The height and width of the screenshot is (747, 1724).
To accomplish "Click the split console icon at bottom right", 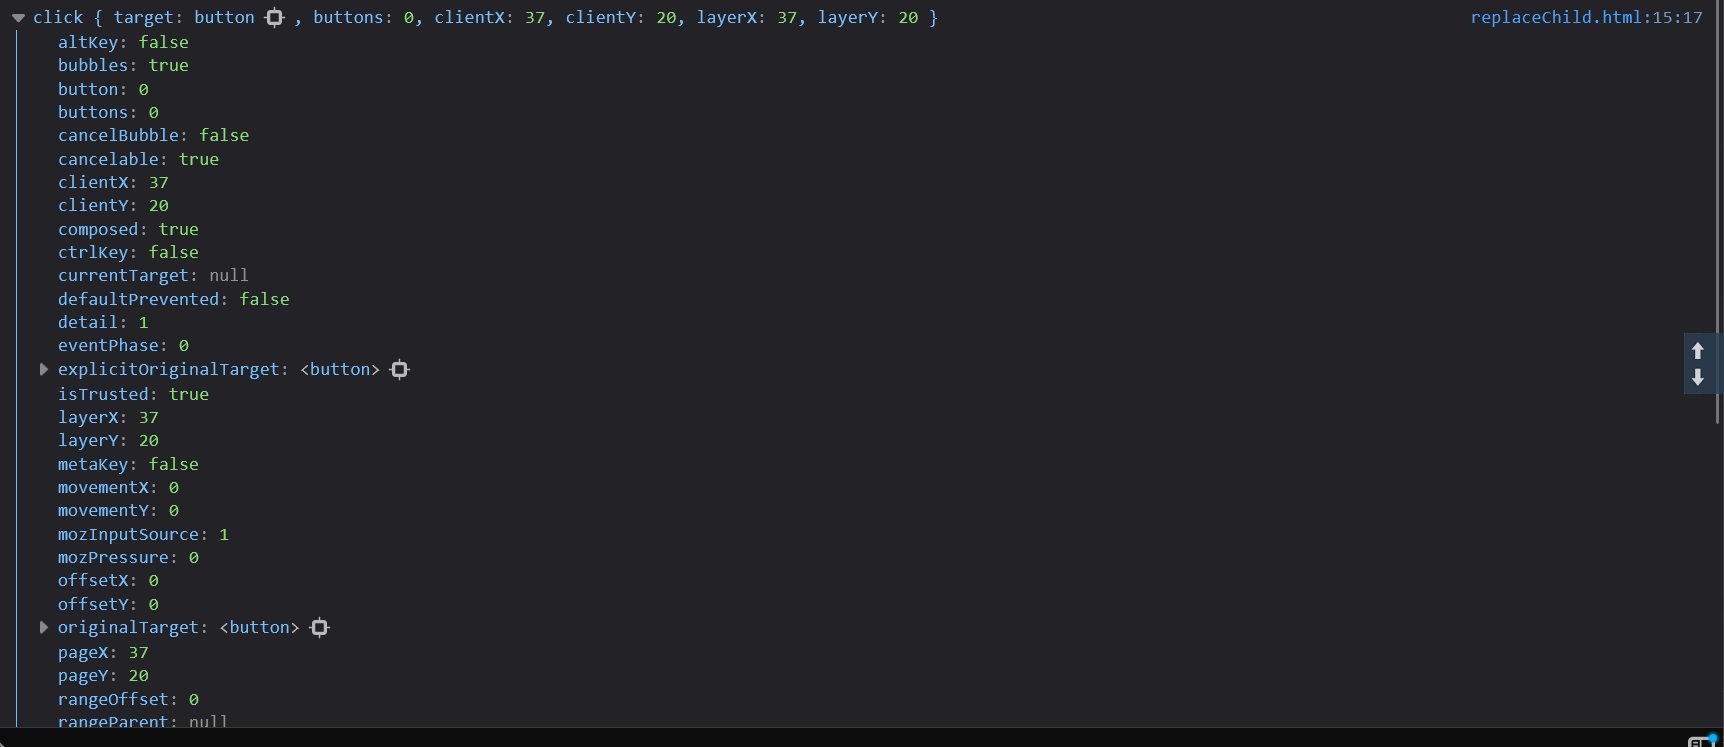I will coord(1700,741).
